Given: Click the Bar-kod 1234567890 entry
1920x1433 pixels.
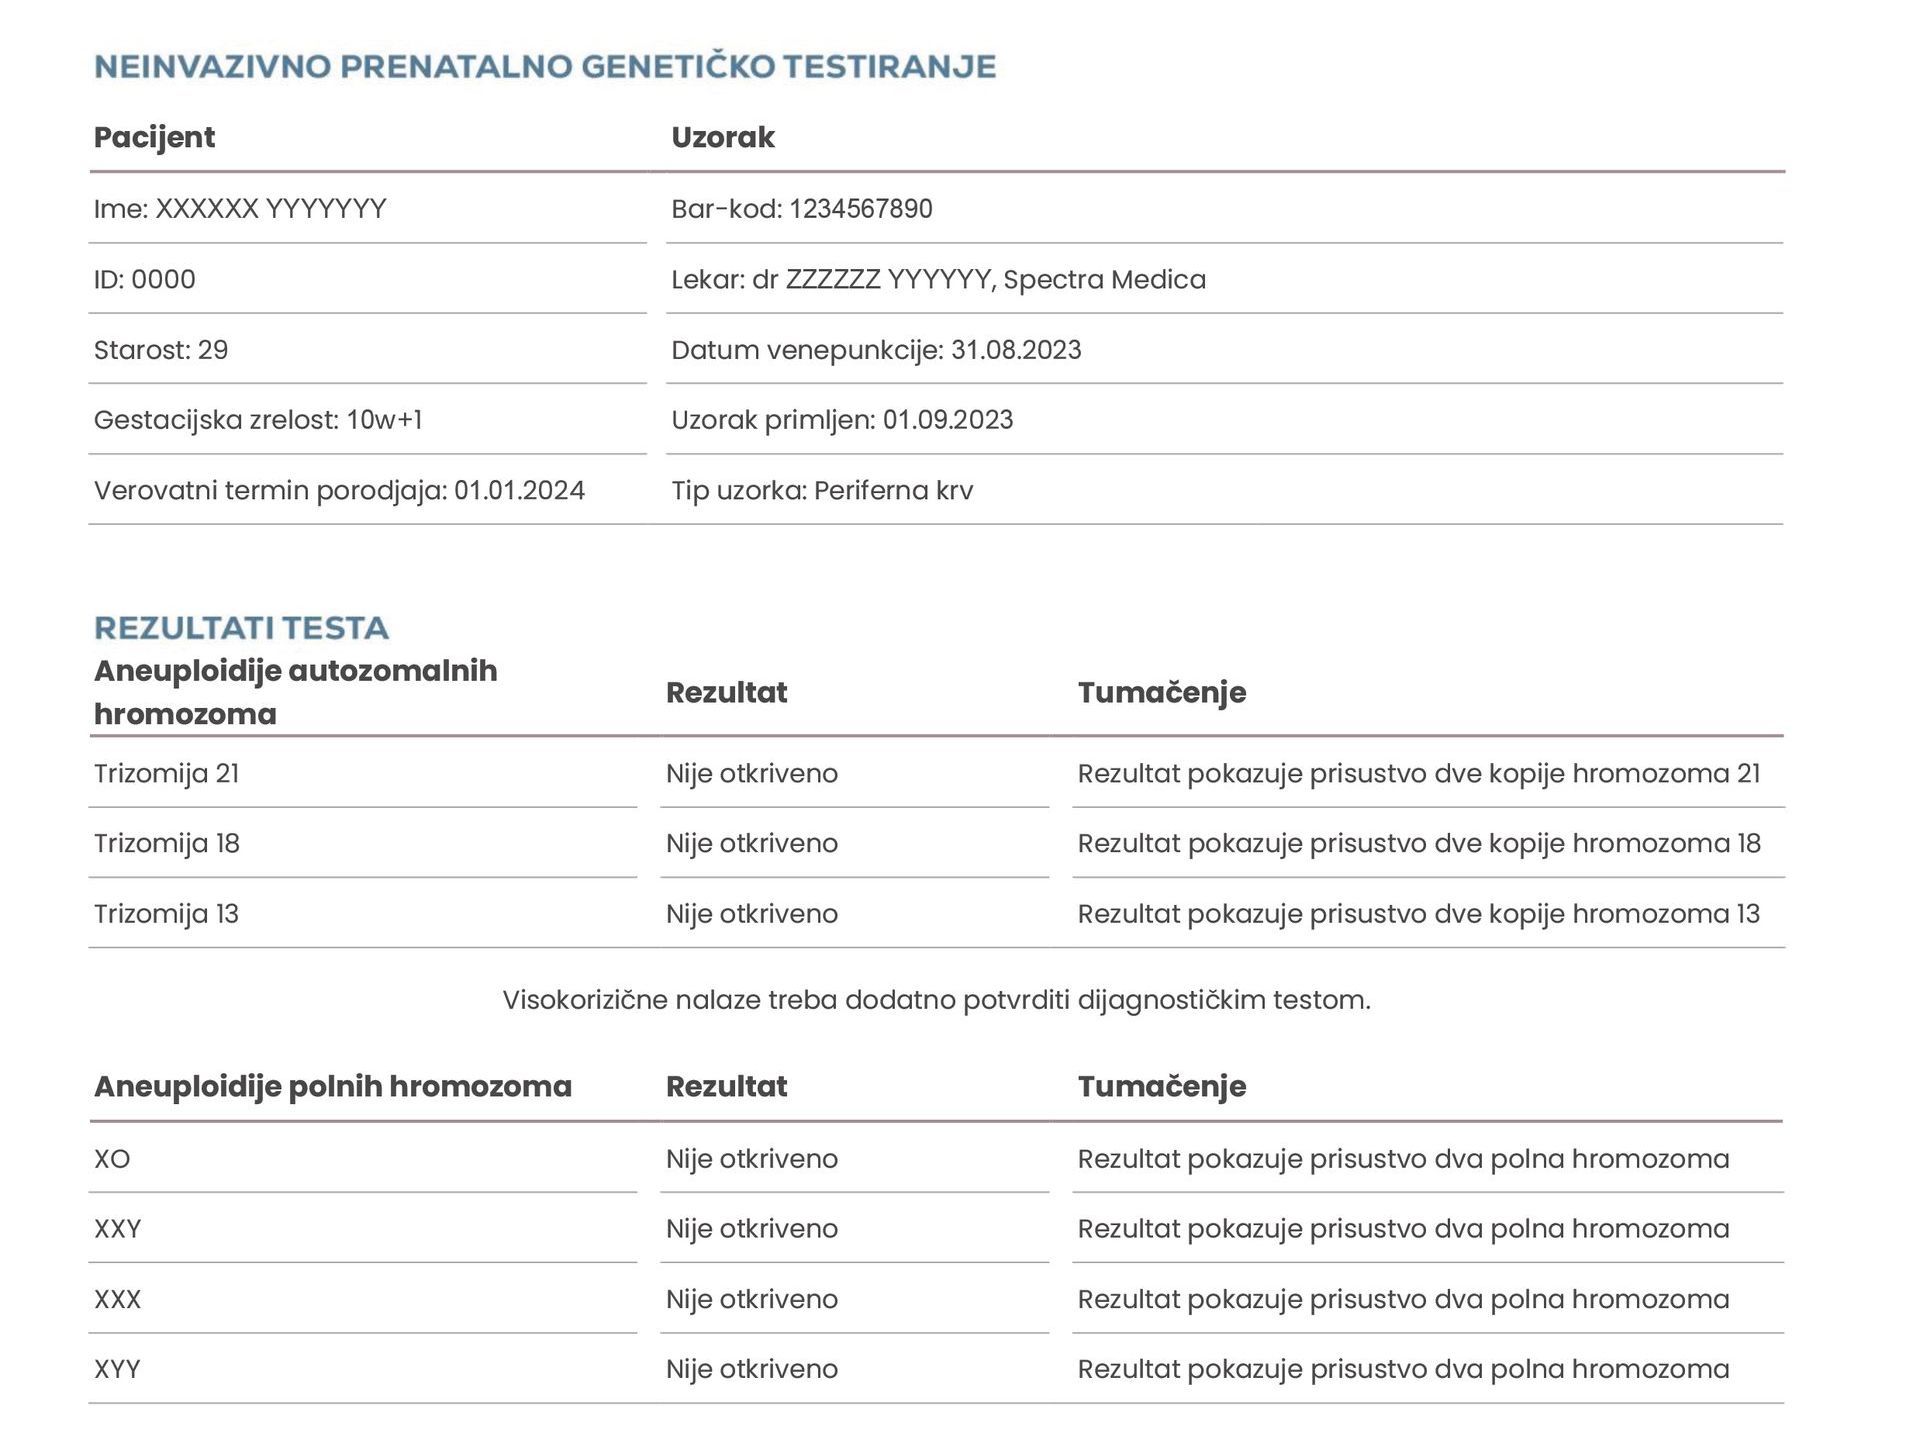Looking at the screenshot, I should [x=802, y=209].
